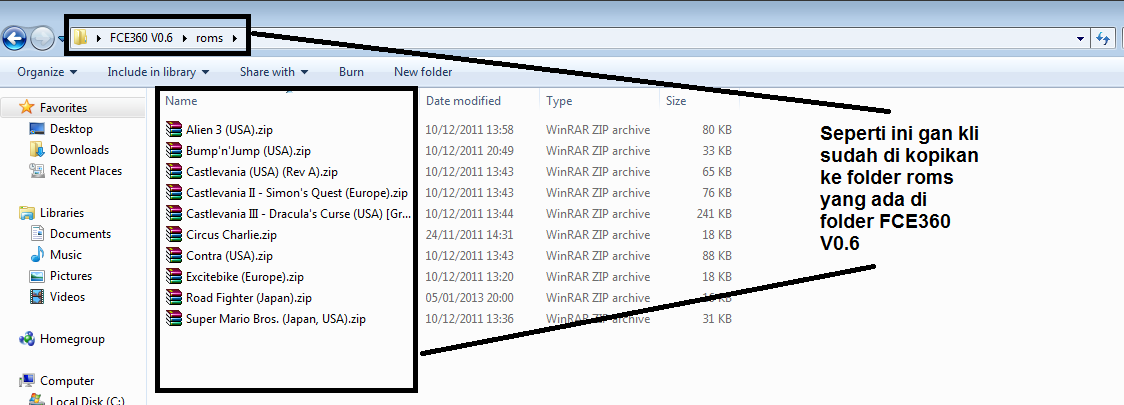Open the Share with dropdown
Image resolution: width=1124 pixels, height=405 pixels.
(274, 72)
